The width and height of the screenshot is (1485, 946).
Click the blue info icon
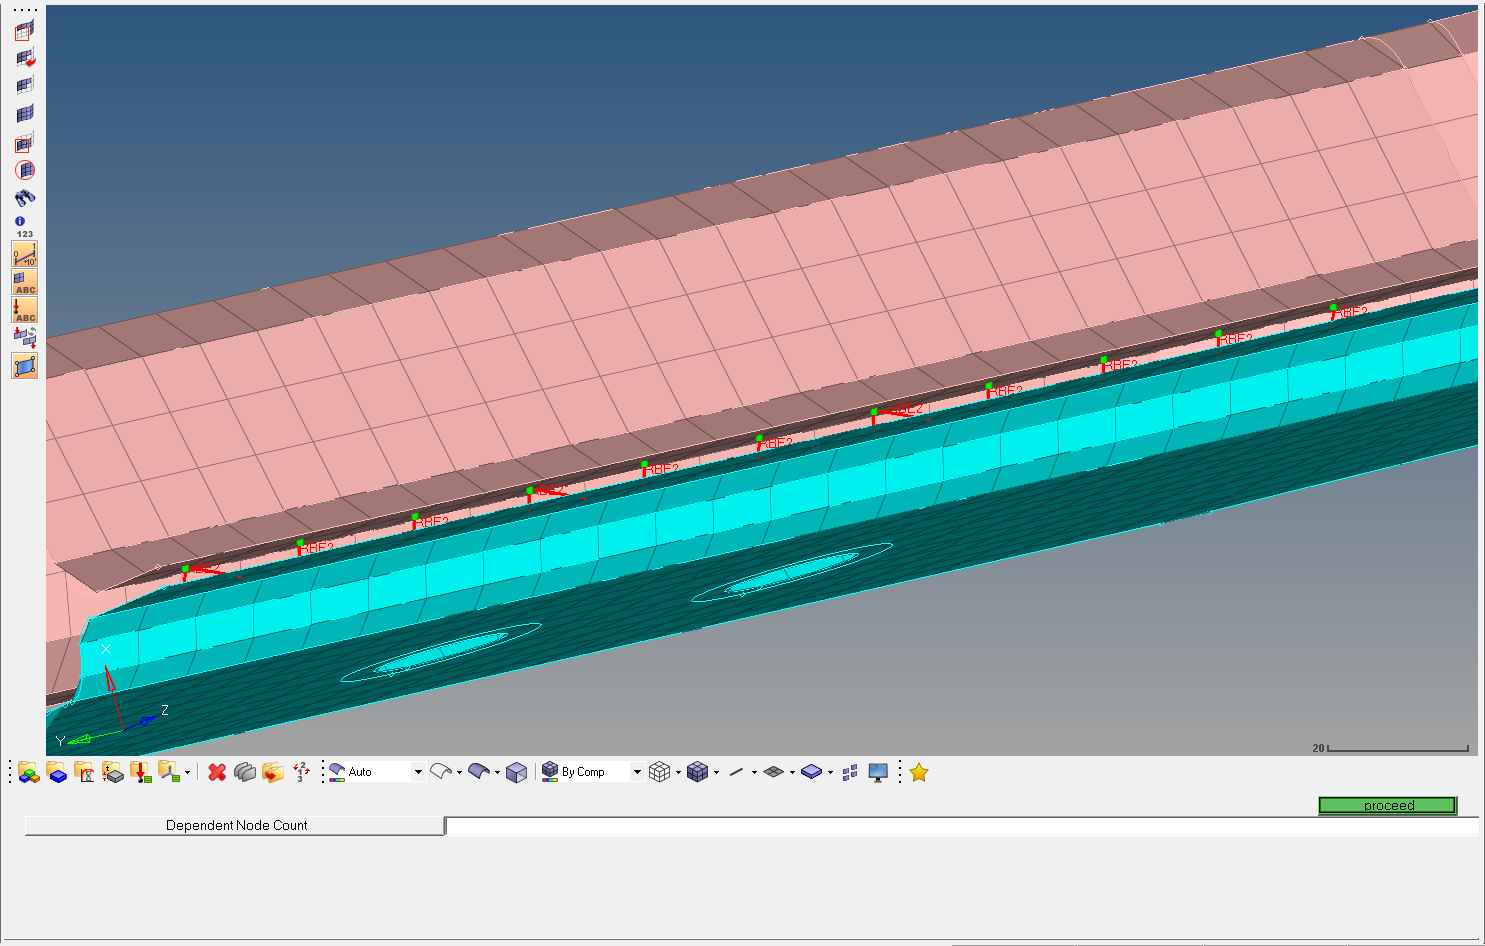(x=19, y=221)
